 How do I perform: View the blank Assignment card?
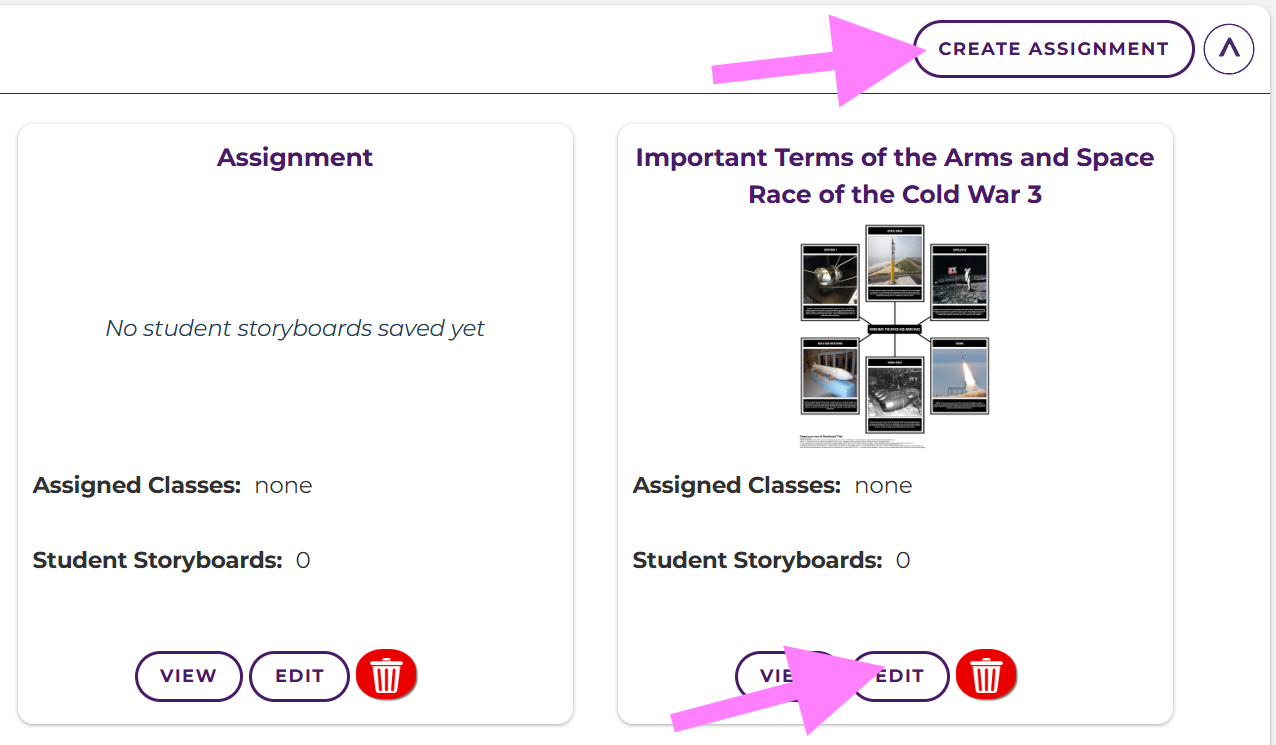click(188, 676)
